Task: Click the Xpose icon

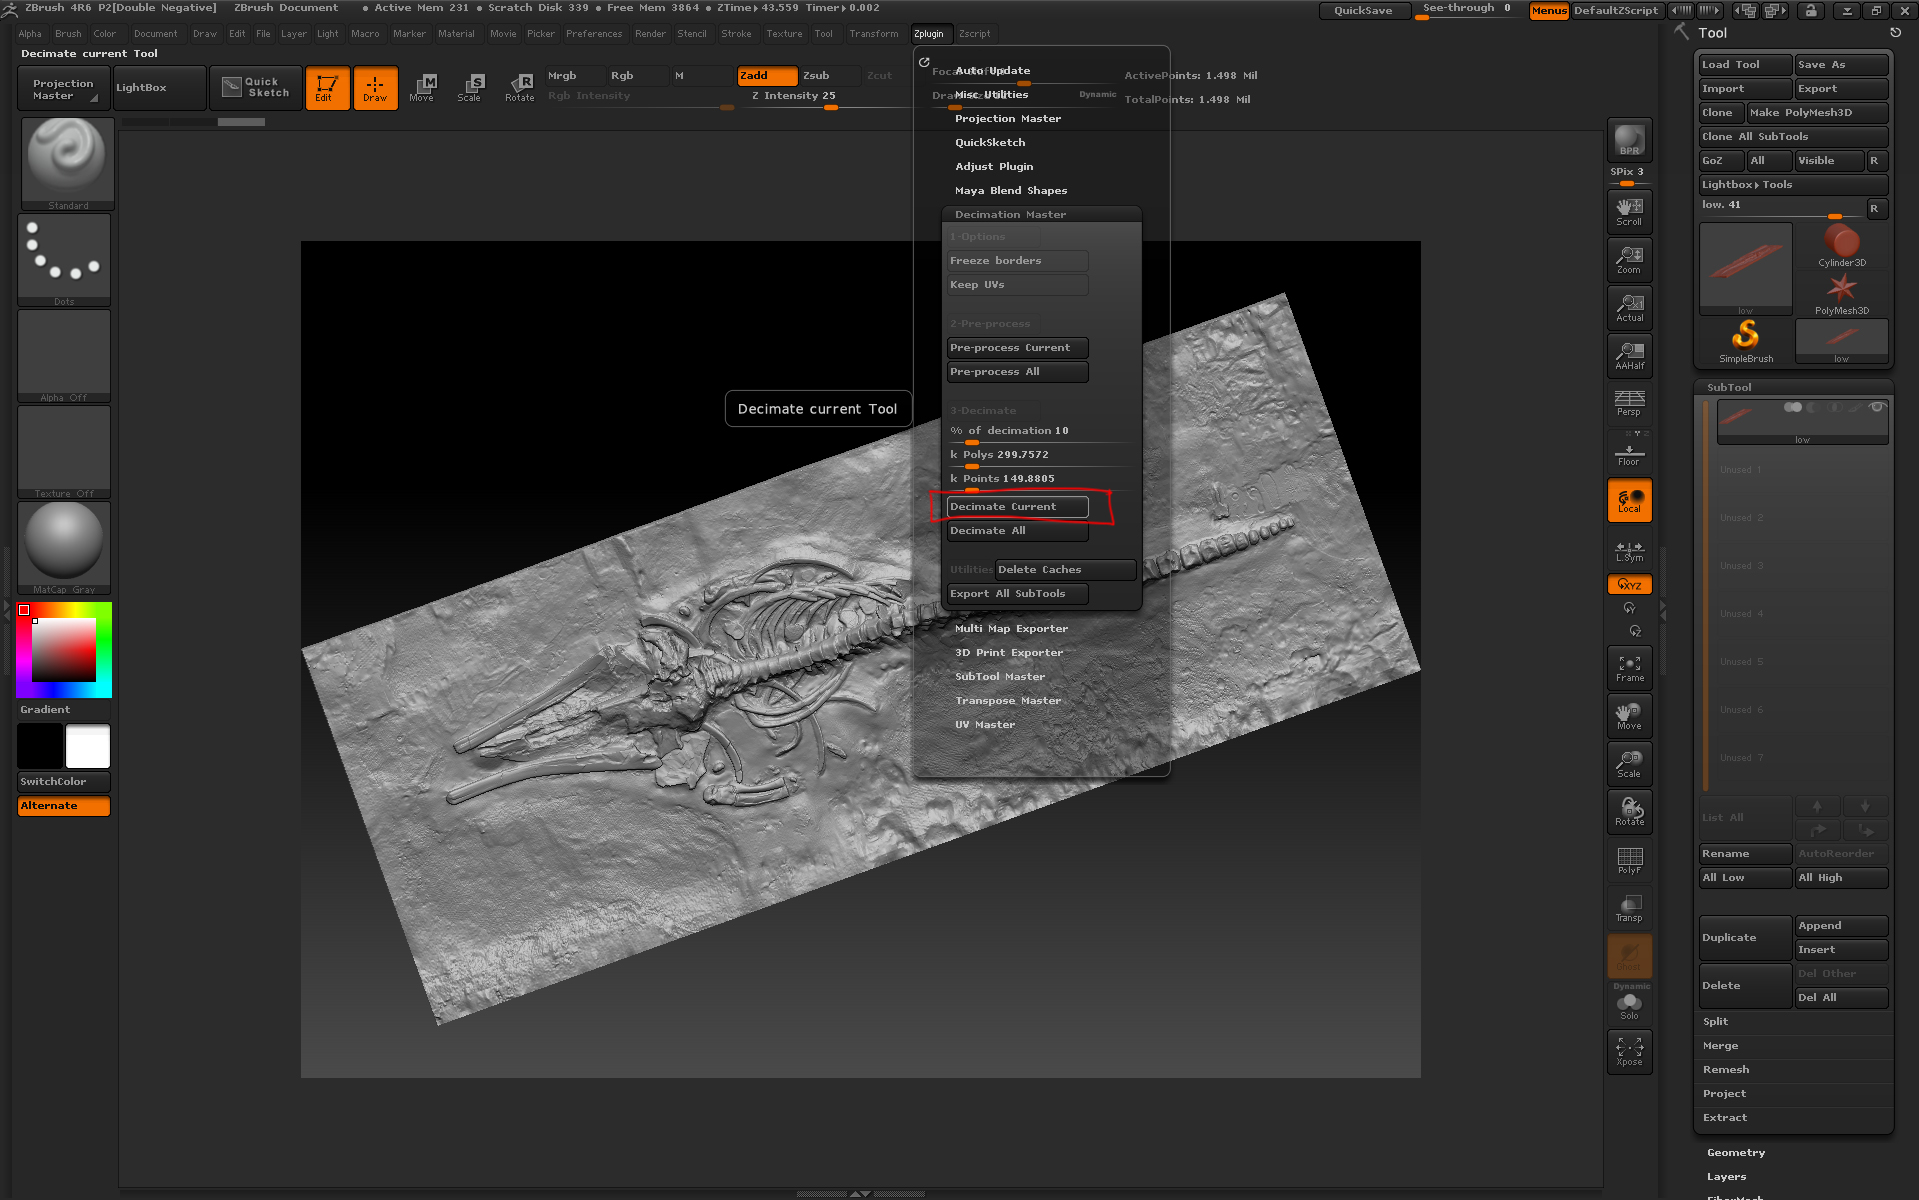Action: (1629, 1051)
